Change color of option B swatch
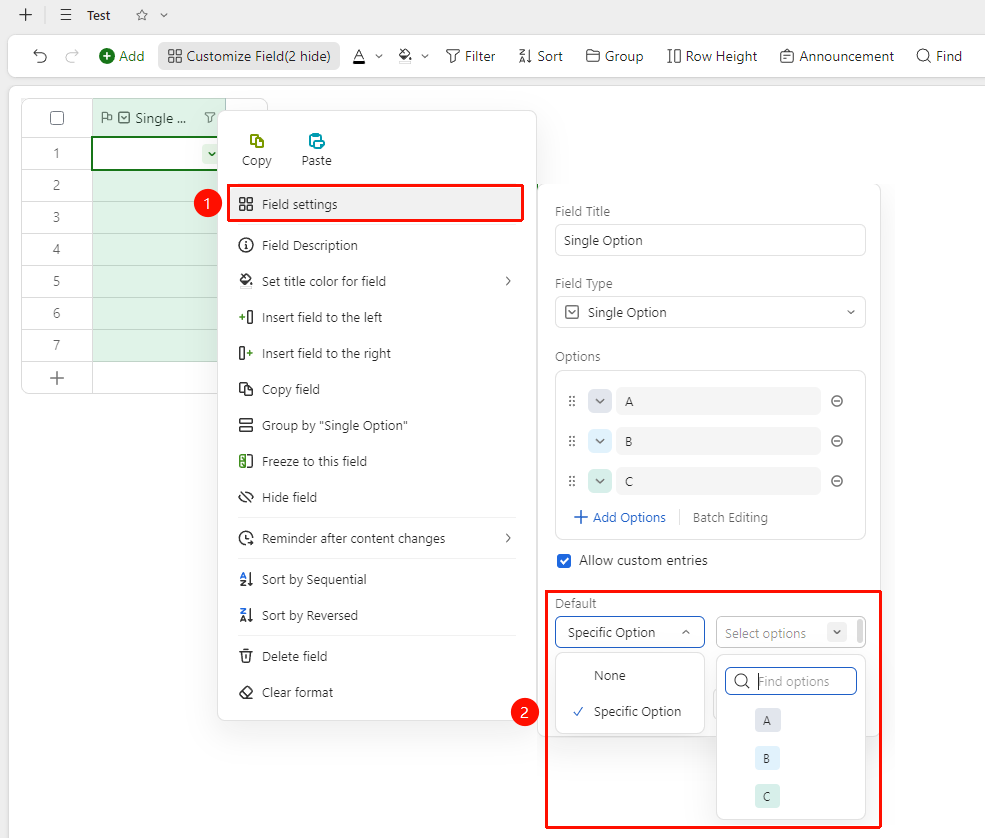This screenshot has width=985, height=838. click(600, 442)
